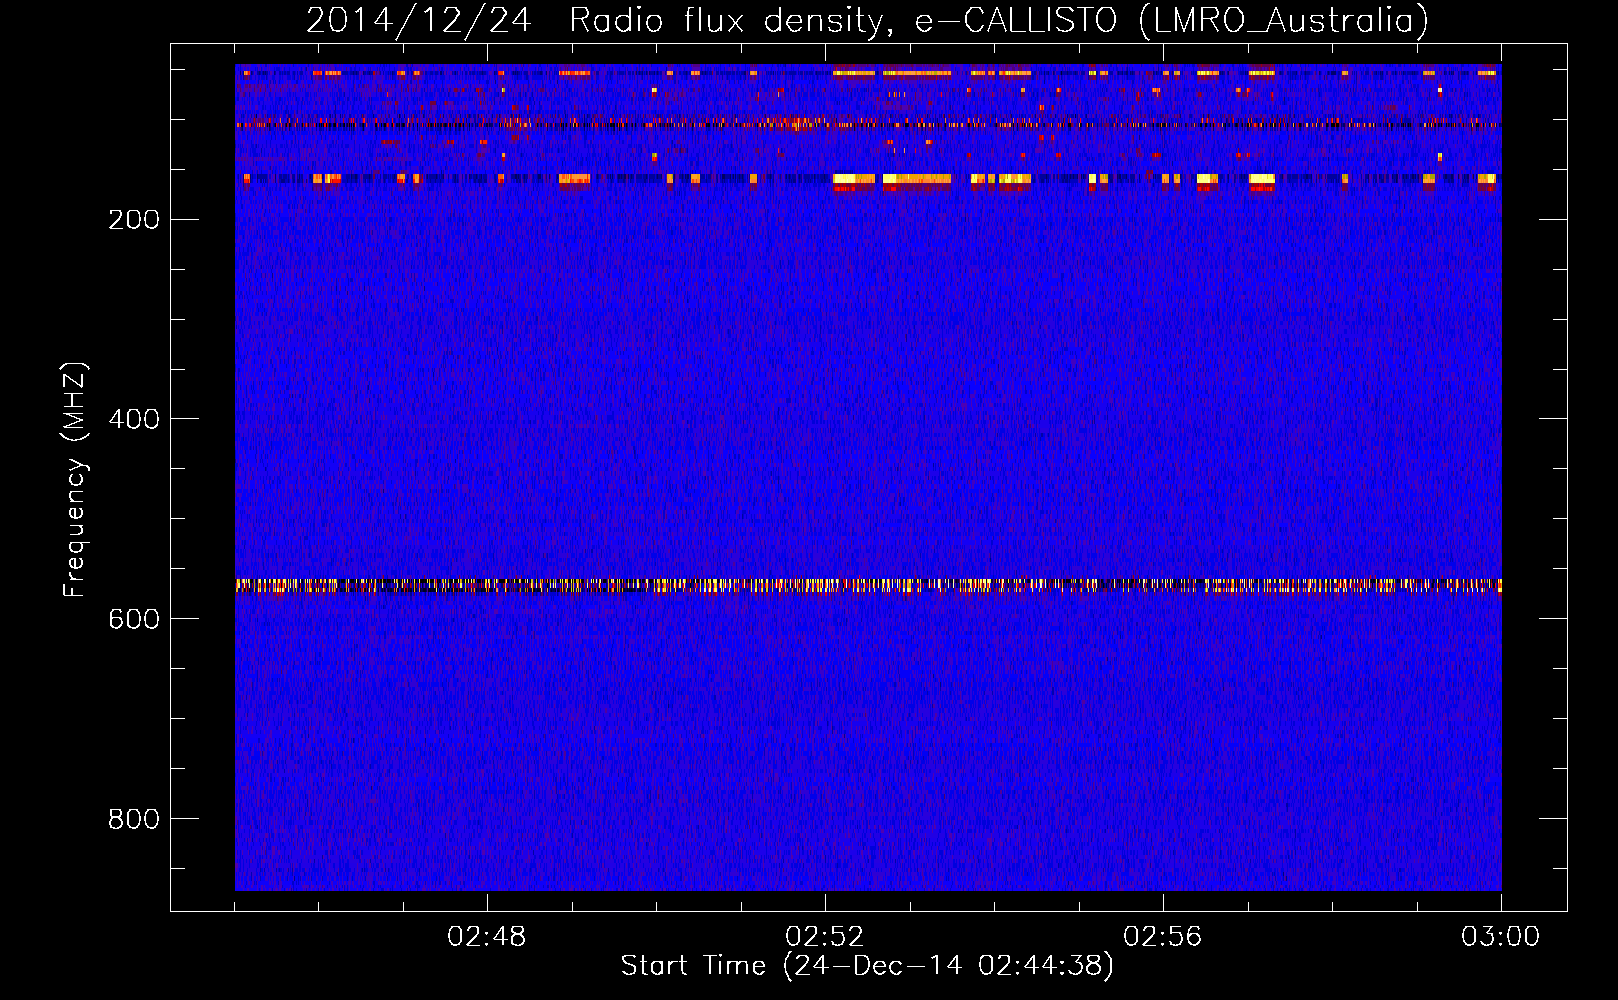Click the 02:52 time tick label
Viewport: 1618px width, 1000px height.
(825, 937)
